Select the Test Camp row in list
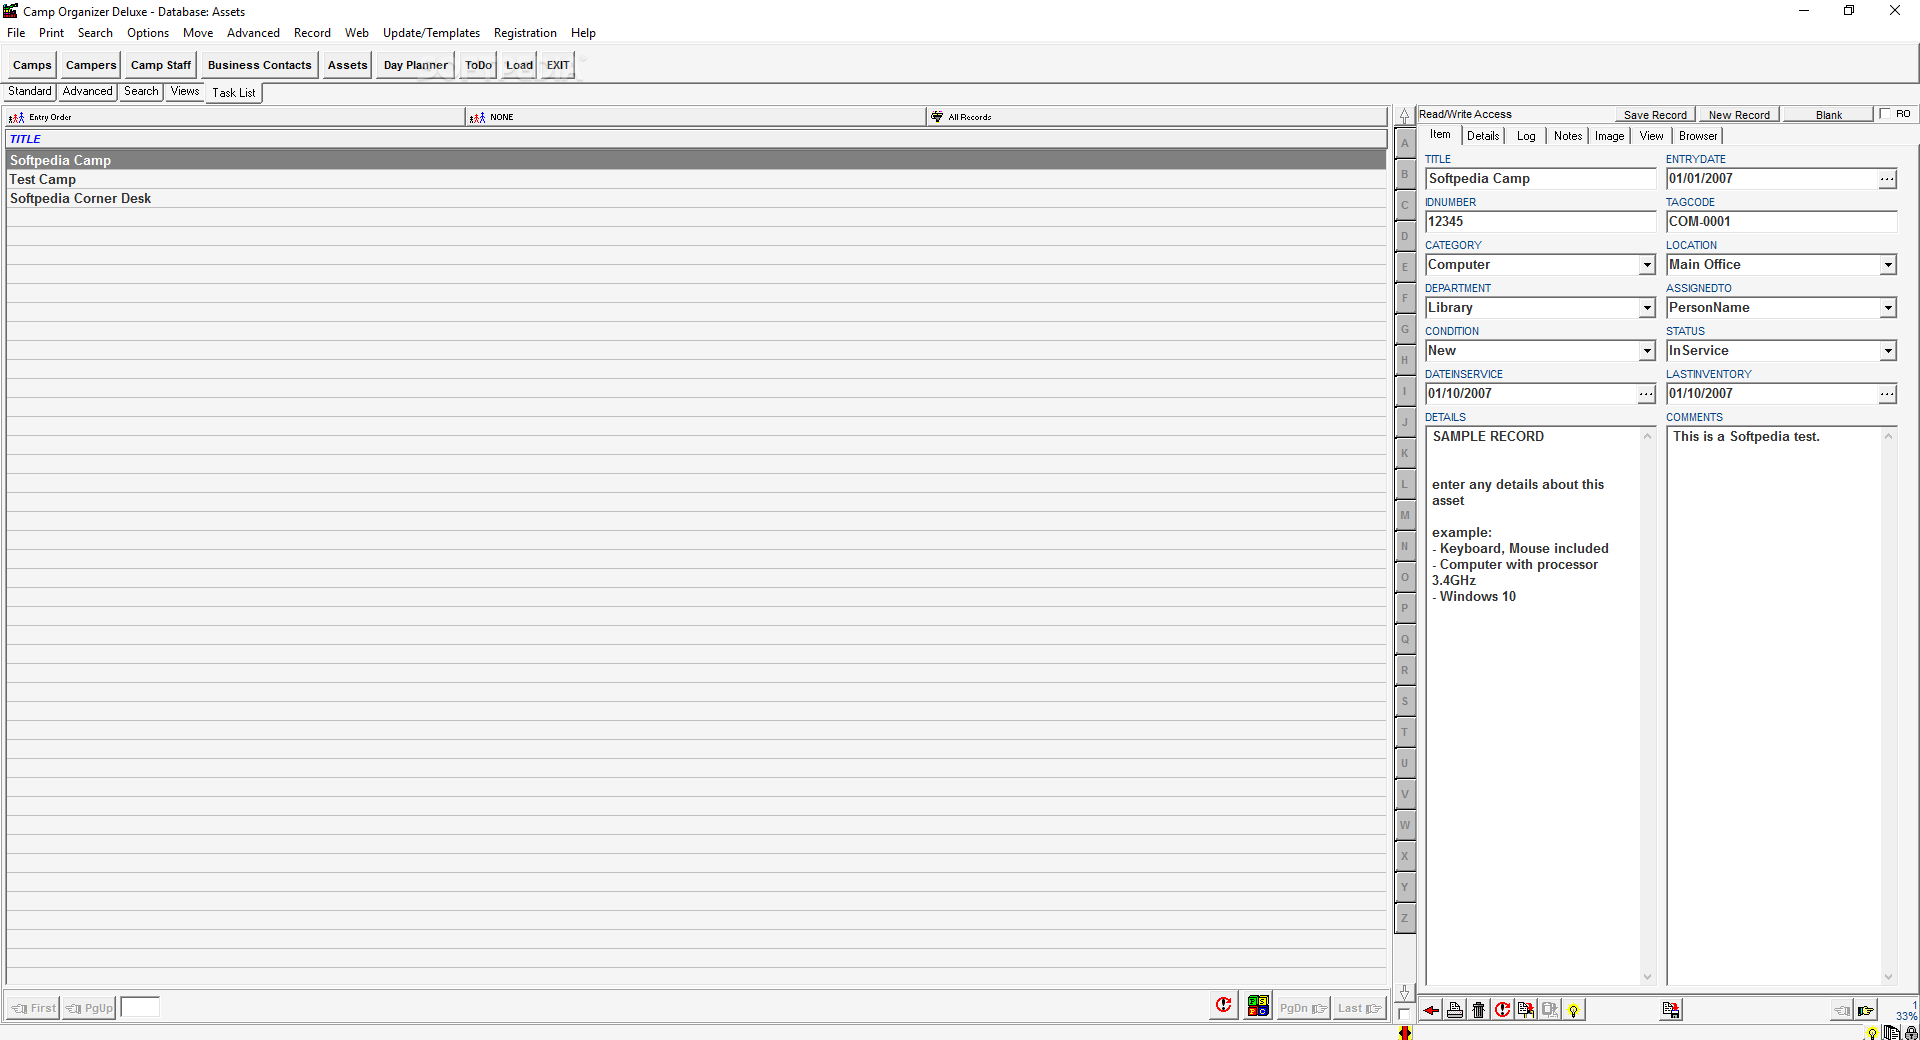The height and width of the screenshot is (1040, 1920). [696, 180]
